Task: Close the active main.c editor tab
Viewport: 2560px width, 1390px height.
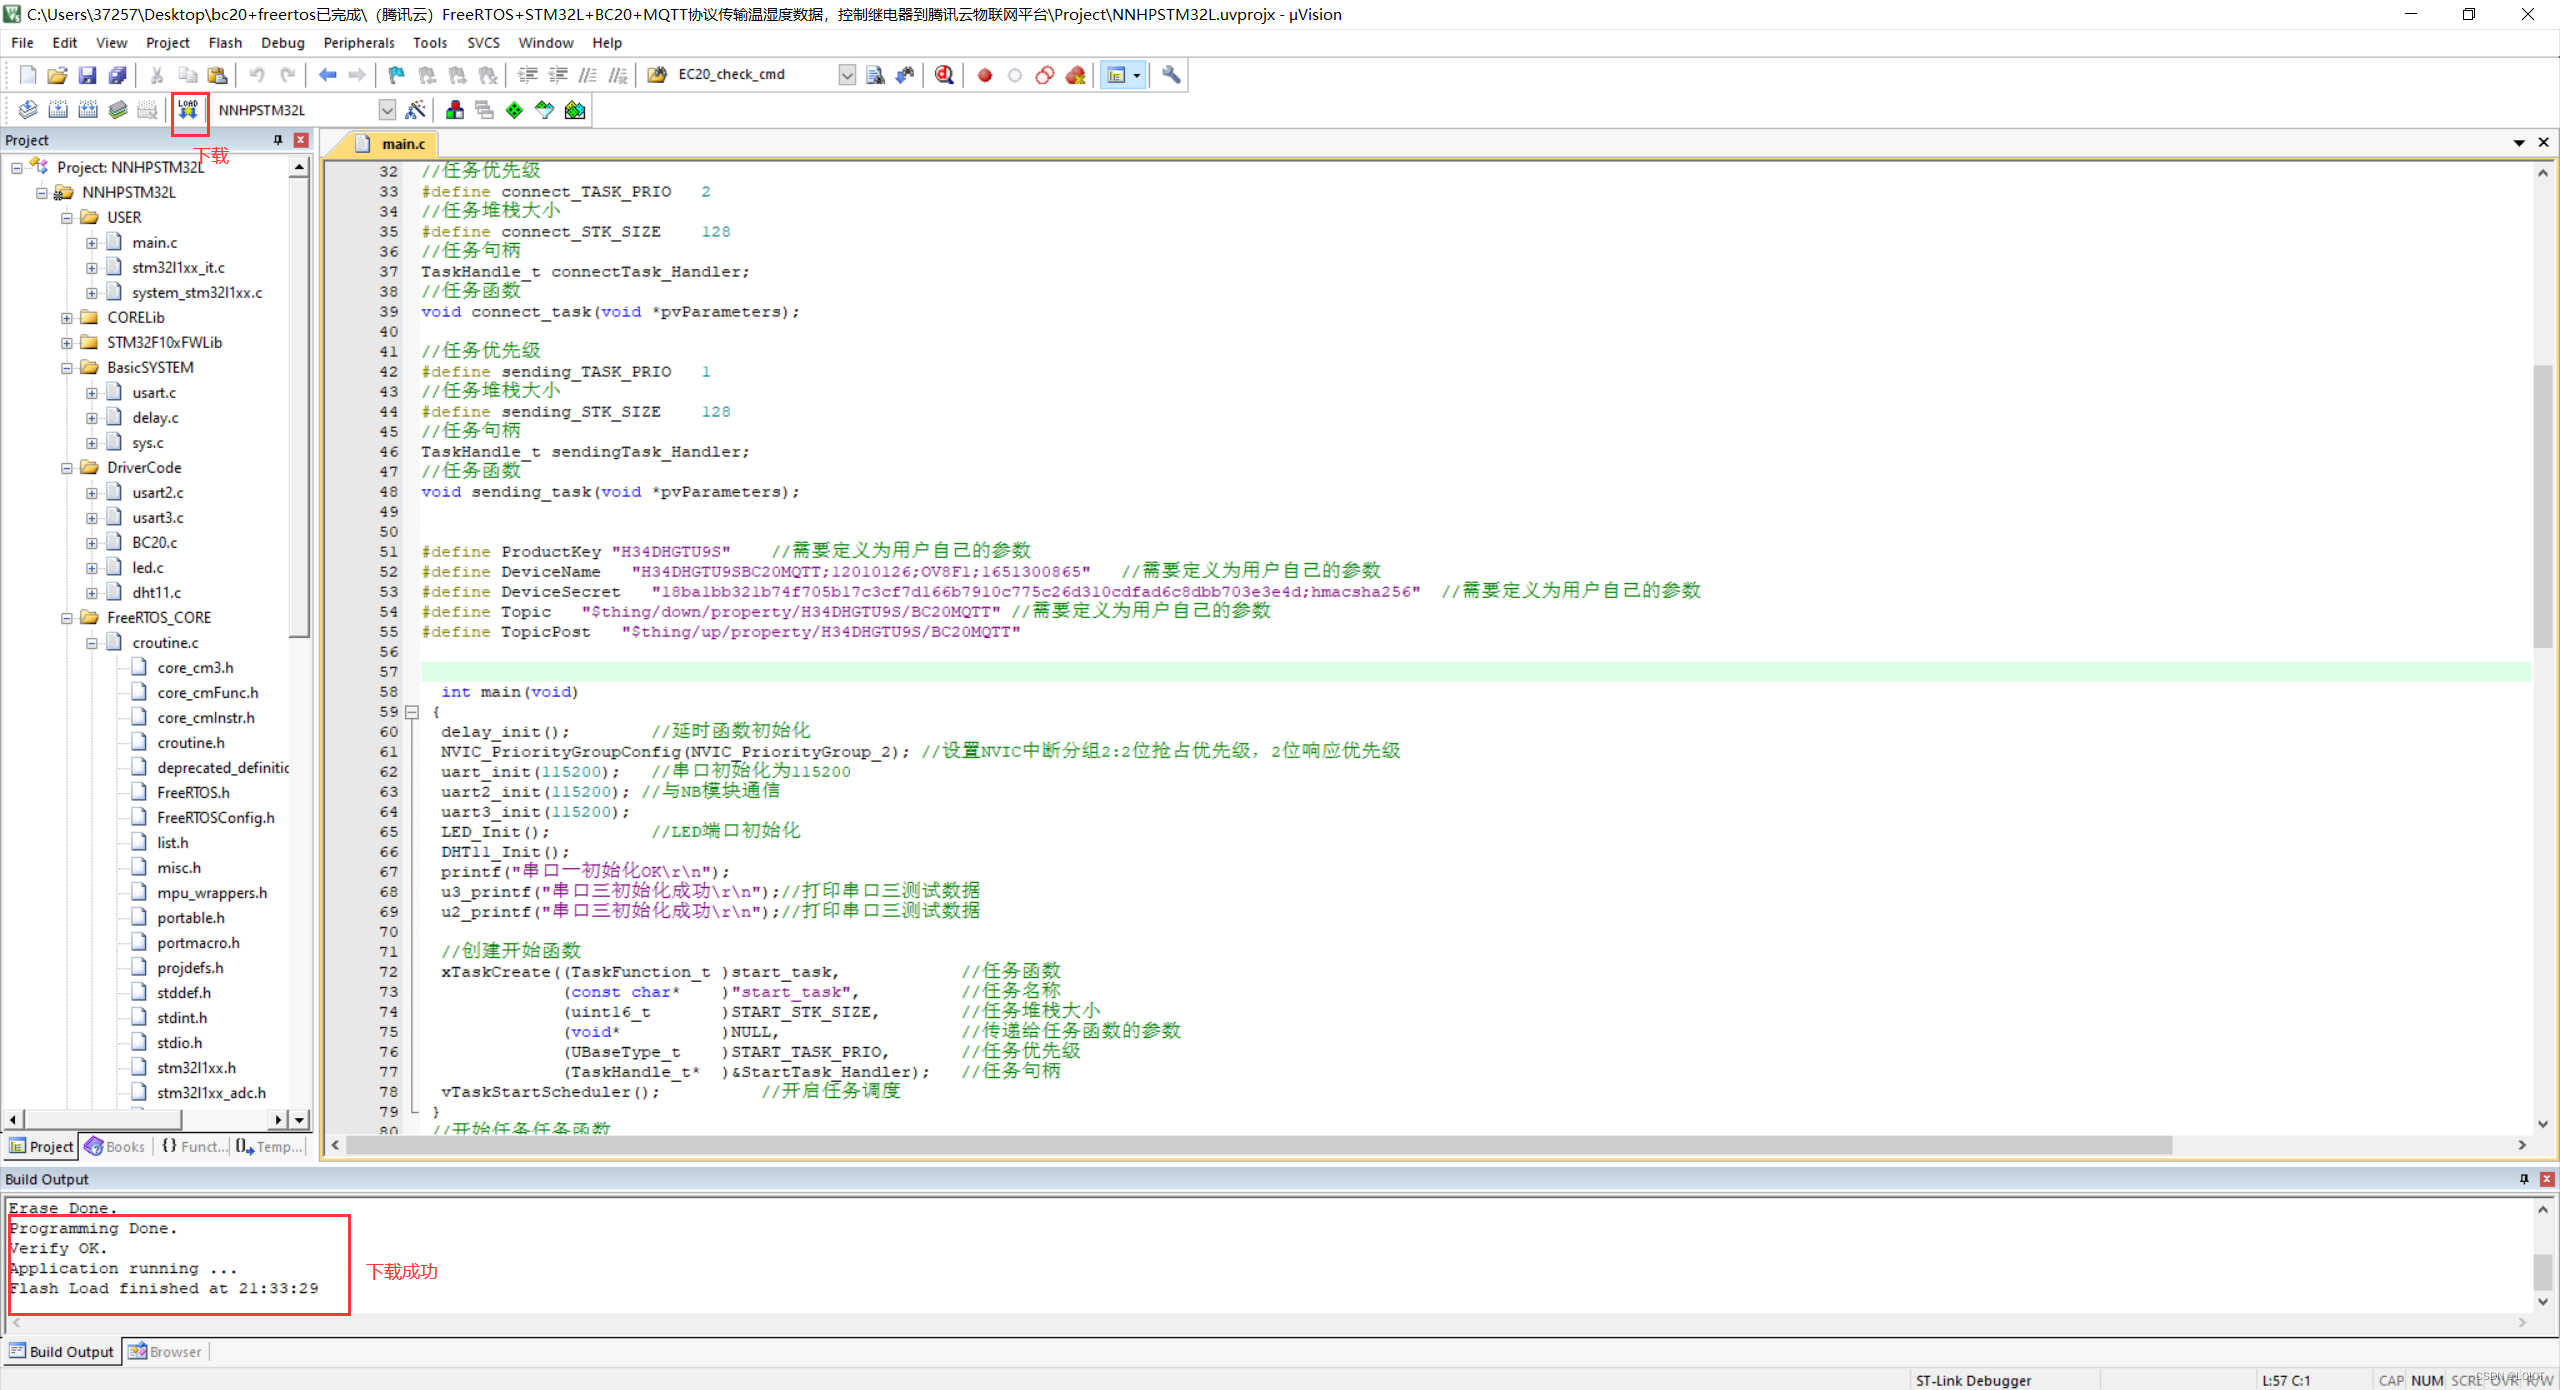Action: point(2544,143)
